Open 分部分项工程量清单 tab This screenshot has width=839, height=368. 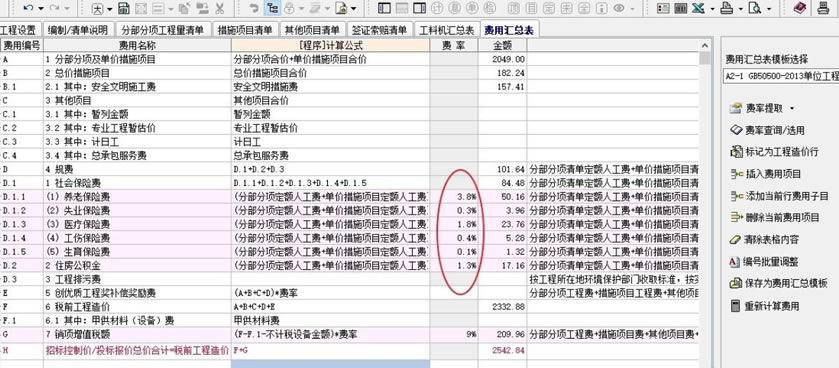pyautogui.click(x=162, y=30)
